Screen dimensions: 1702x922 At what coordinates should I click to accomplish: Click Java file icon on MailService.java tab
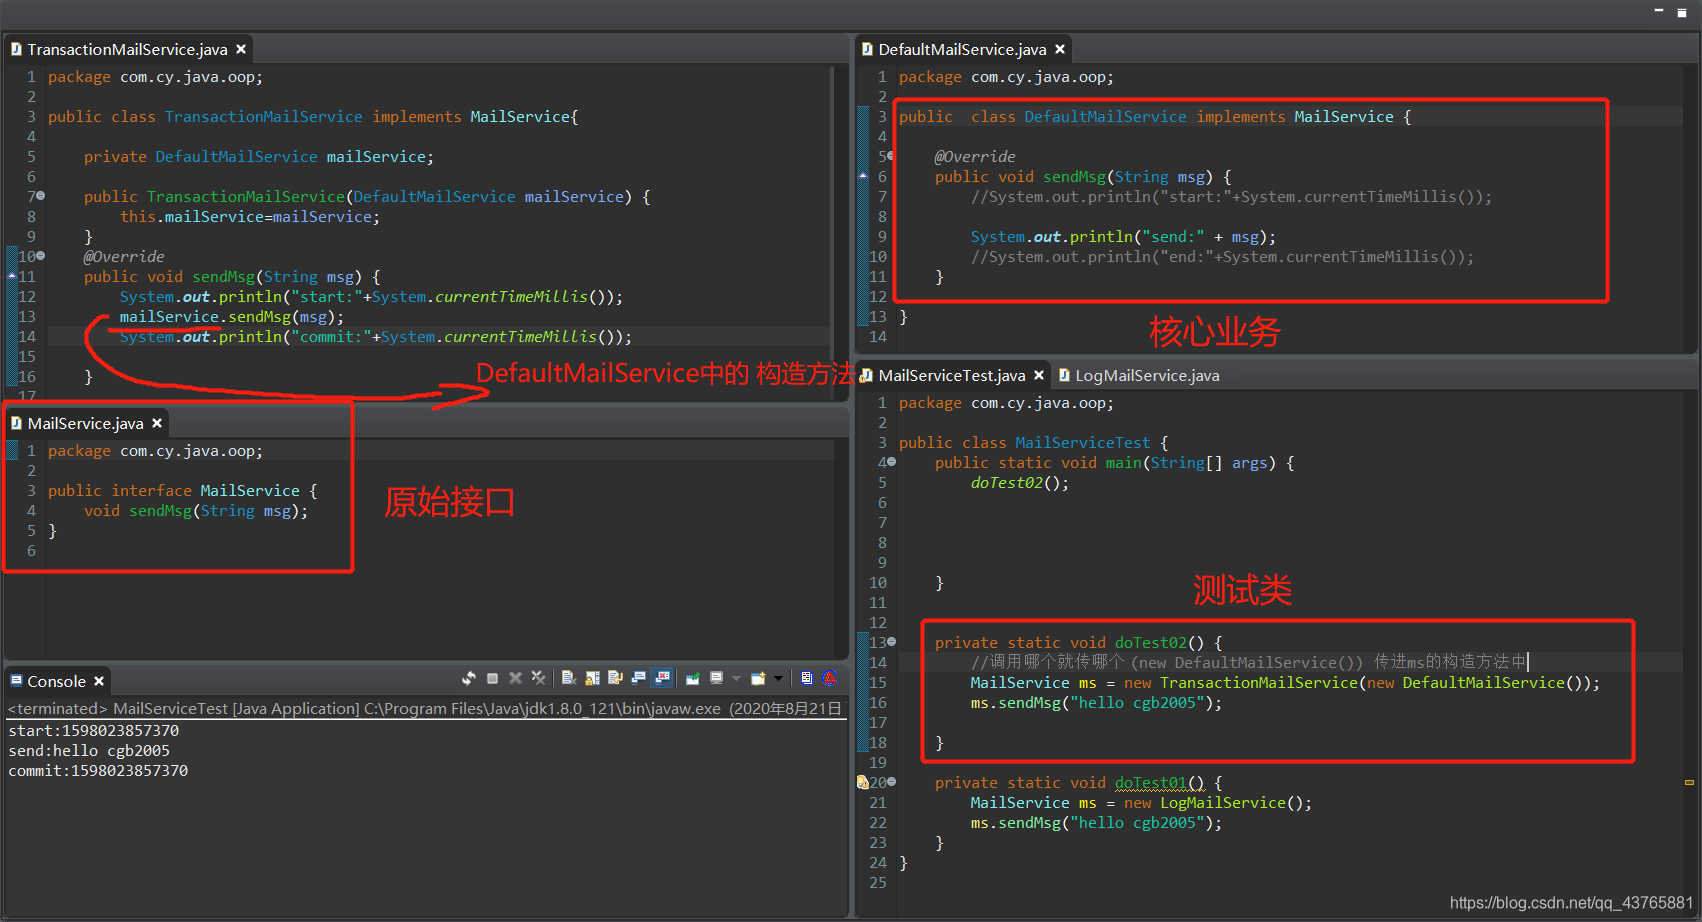click(x=16, y=423)
